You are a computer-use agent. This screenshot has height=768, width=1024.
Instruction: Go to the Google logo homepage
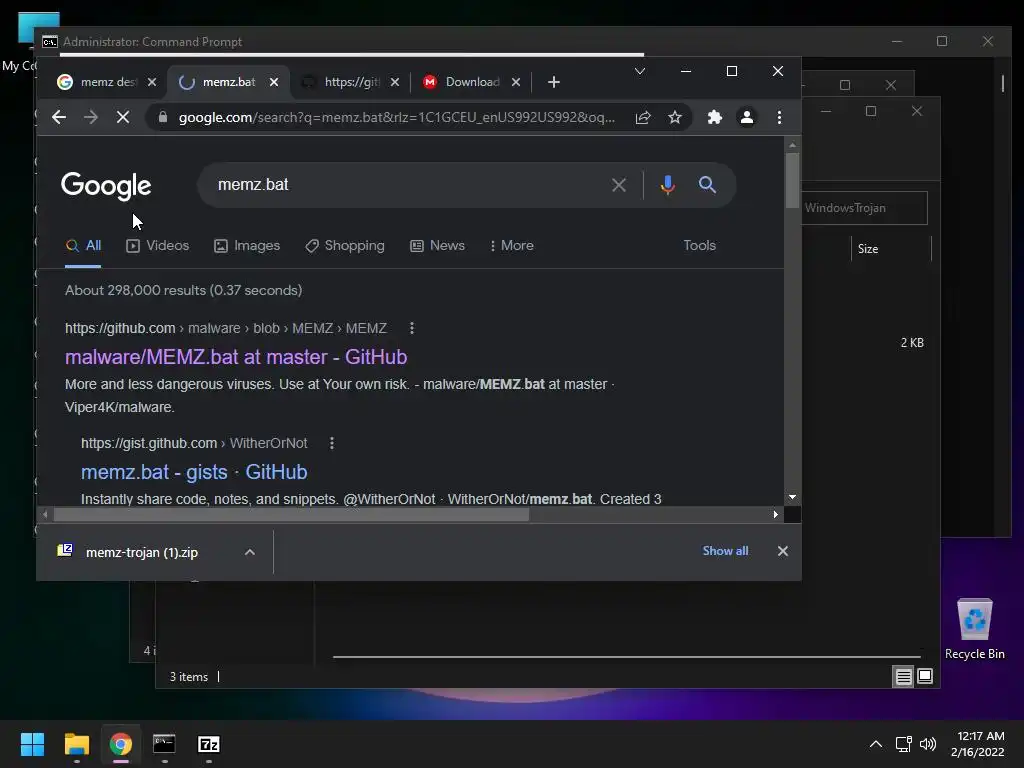click(106, 186)
